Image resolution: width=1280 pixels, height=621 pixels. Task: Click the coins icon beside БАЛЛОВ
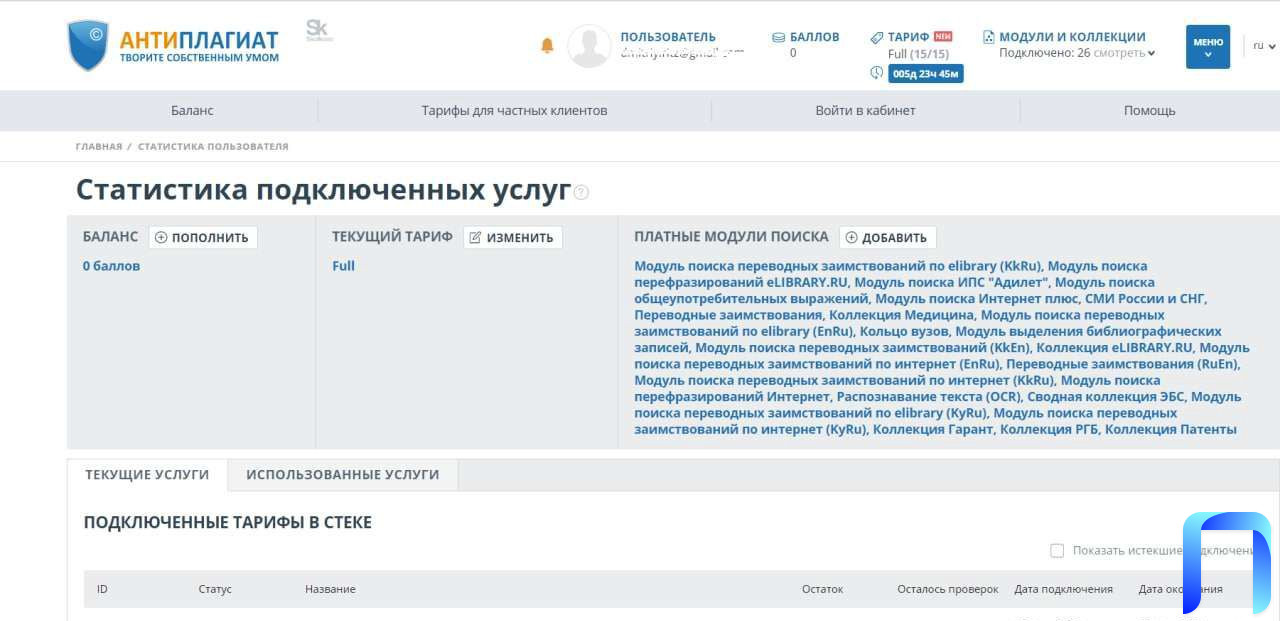click(778, 37)
